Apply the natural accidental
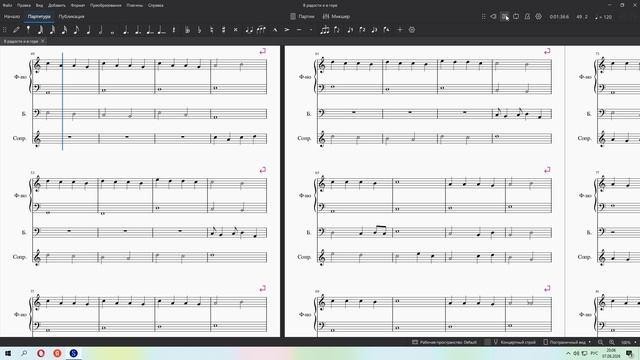 click(211, 29)
